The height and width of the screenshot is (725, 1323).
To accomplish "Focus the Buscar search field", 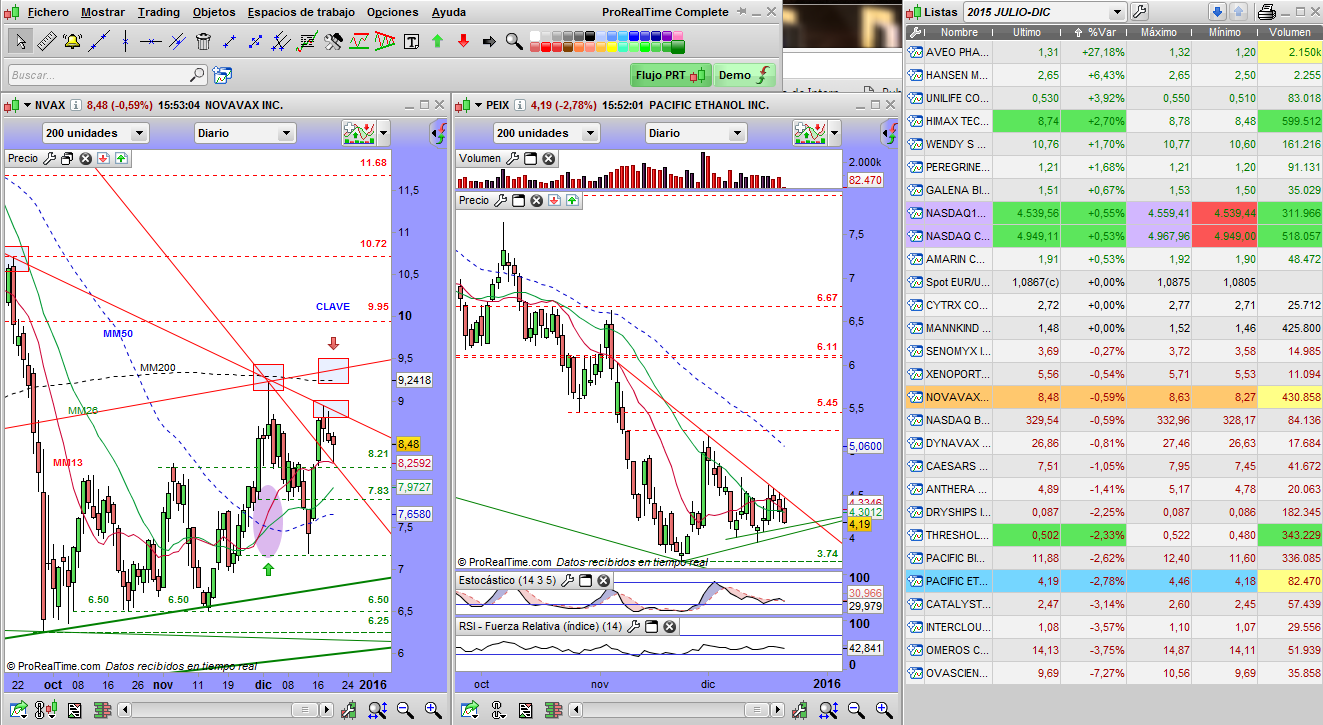I will pyautogui.click(x=107, y=75).
